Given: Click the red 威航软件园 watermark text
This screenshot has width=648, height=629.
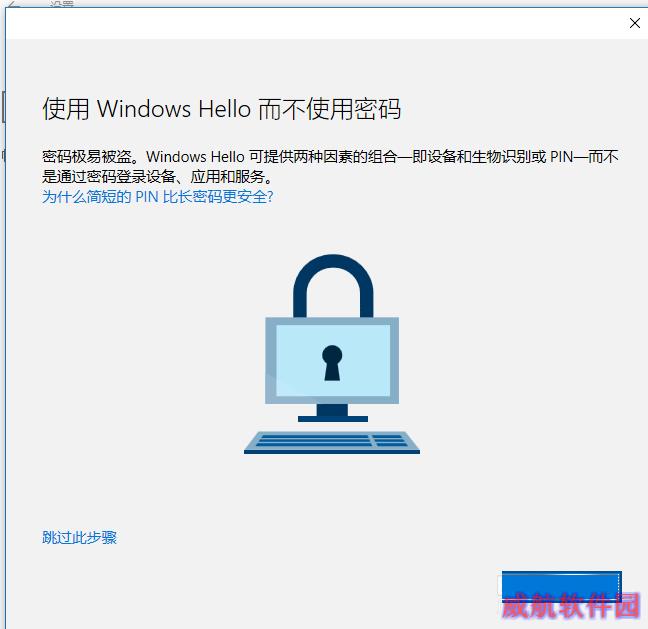Looking at the screenshot, I should 571,605.
